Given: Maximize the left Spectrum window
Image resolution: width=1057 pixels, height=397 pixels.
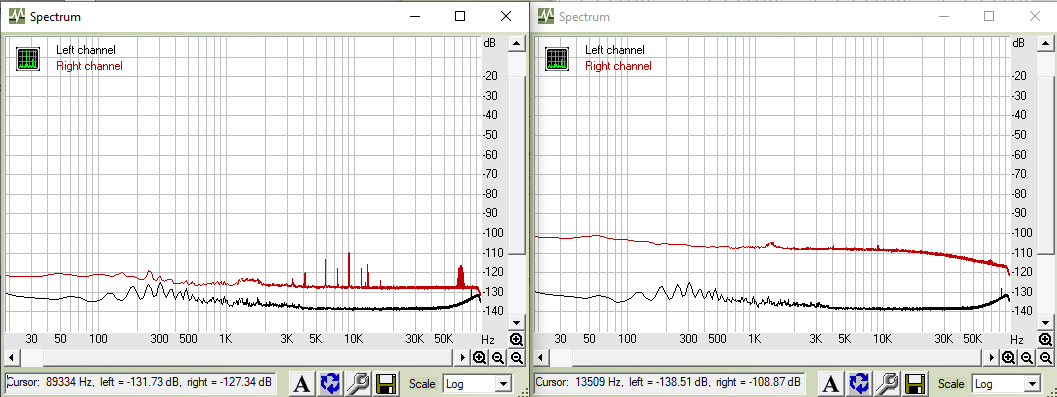Looking at the screenshot, I should (460, 16).
